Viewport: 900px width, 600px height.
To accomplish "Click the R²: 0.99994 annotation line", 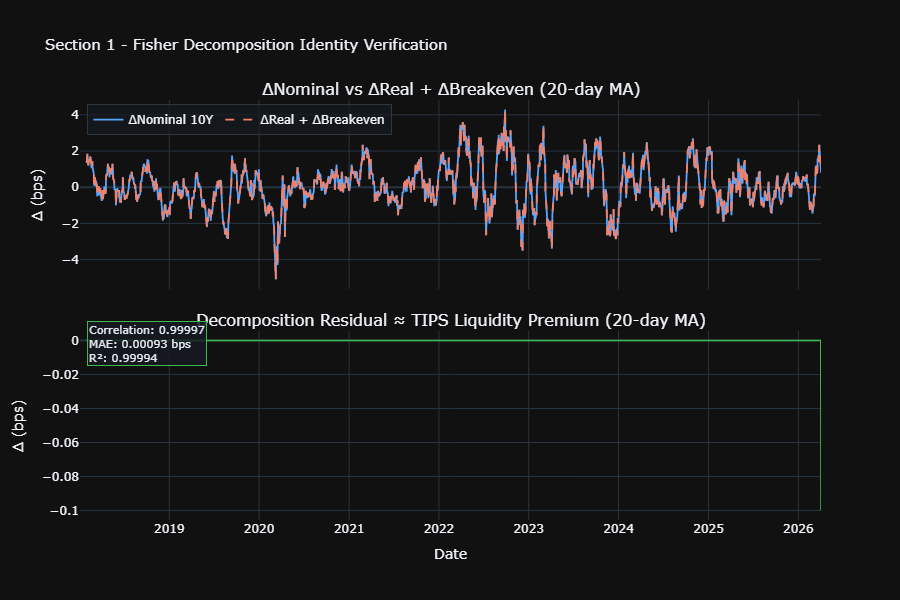I will (123, 358).
